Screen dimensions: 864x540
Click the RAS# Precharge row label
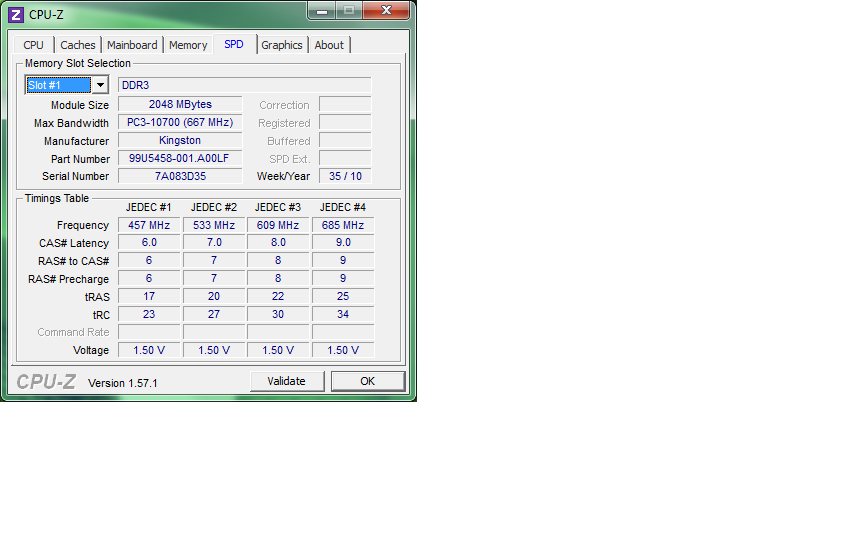coord(68,279)
